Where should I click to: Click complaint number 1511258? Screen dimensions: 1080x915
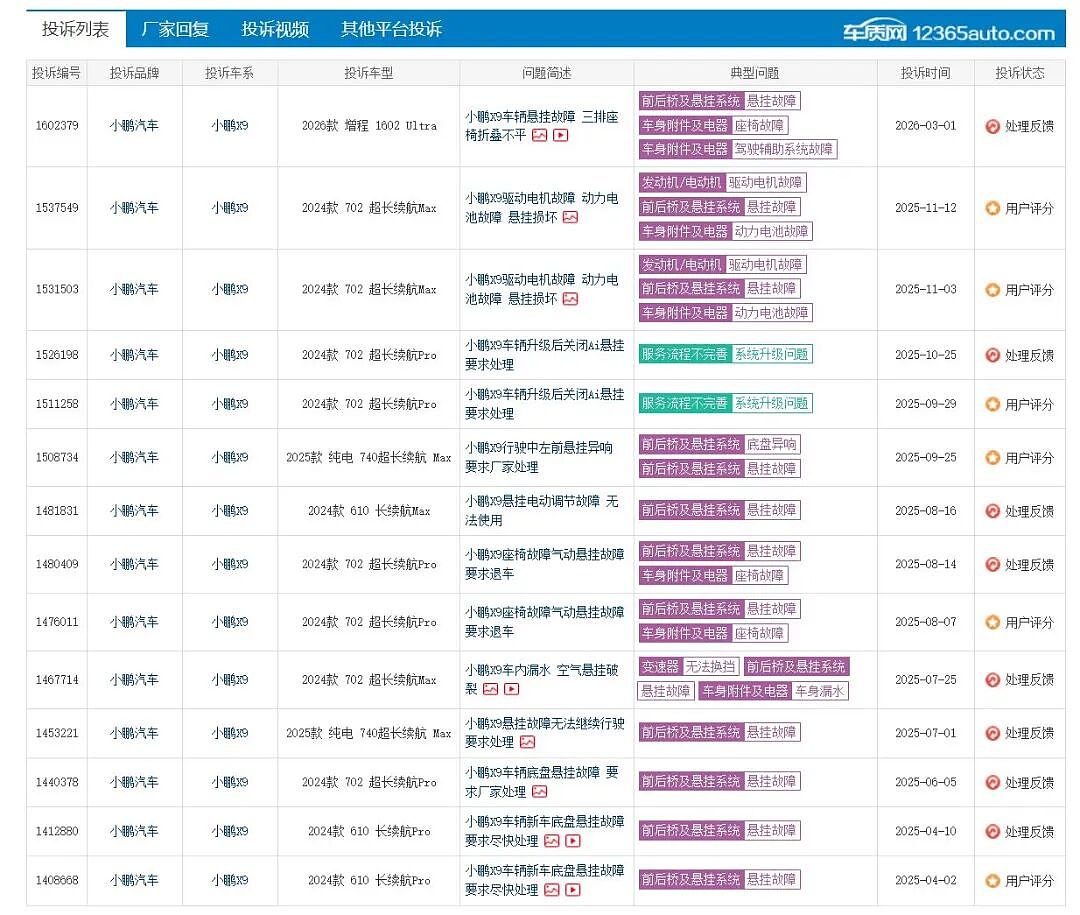pyautogui.click(x=57, y=404)
